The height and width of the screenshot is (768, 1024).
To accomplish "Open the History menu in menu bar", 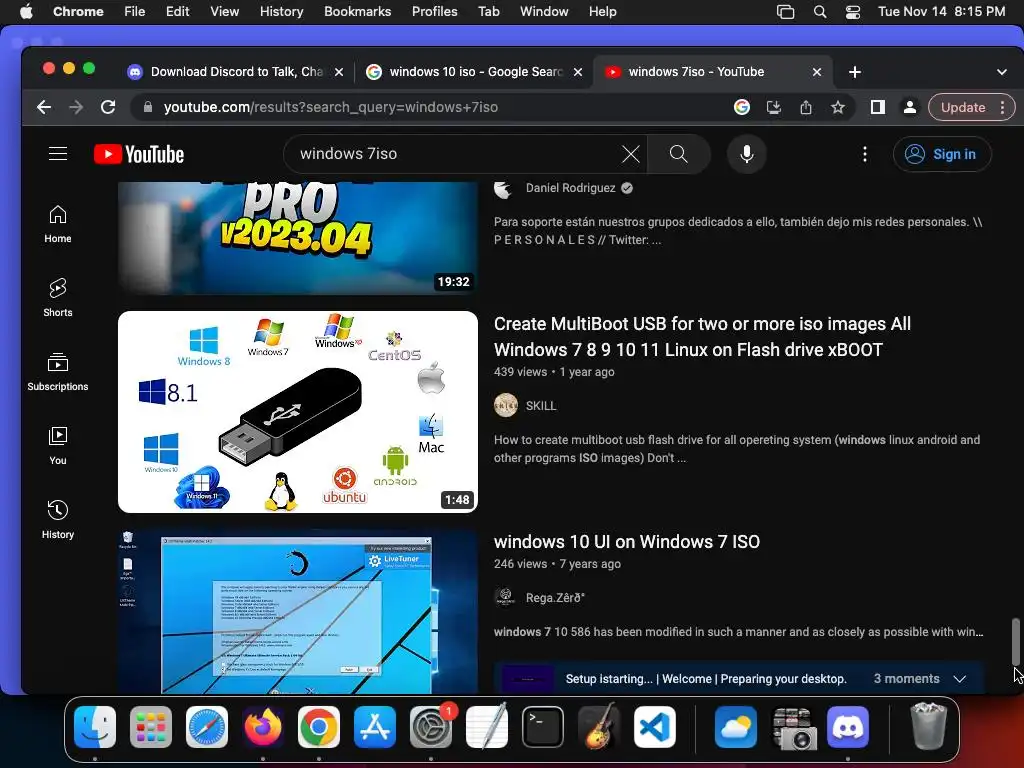I will tap(281, 12).
